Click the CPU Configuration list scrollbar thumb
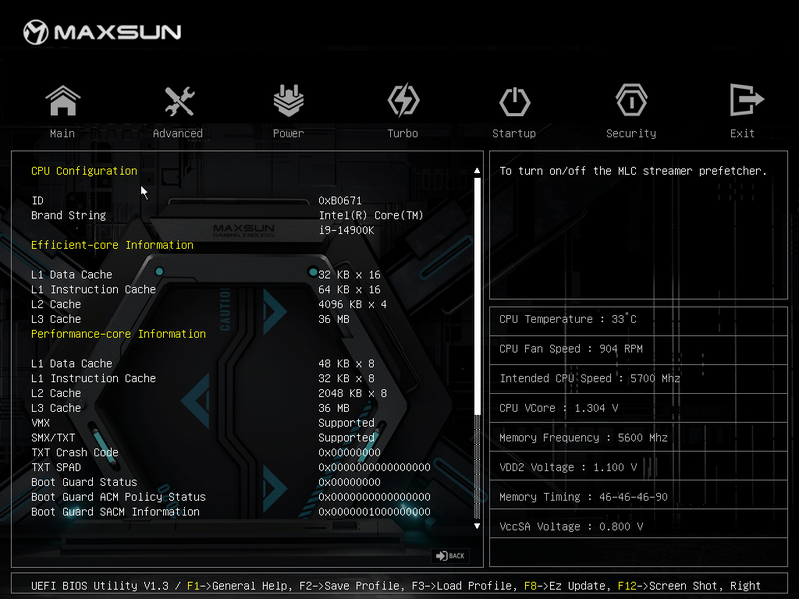The height and width of the screenshot is (599, 799). (x=477, y=295)
